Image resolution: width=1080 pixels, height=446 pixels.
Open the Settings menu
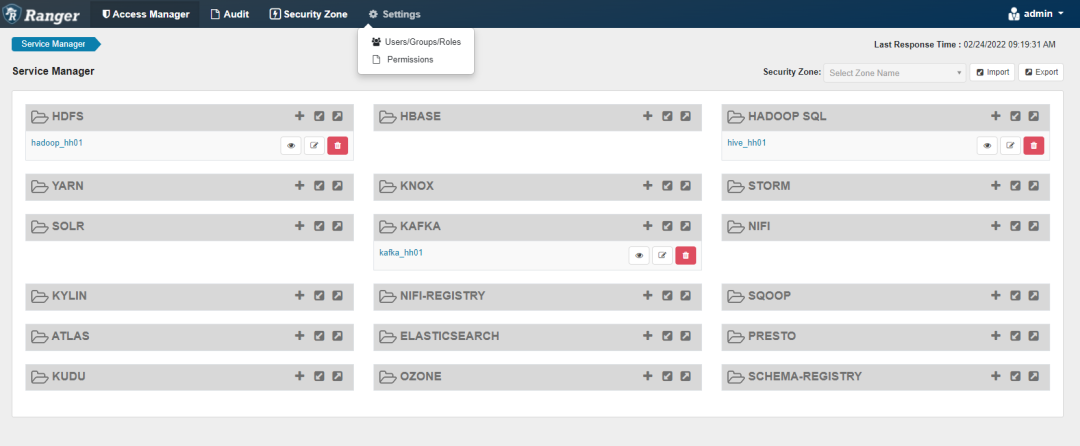coord(395,14)
